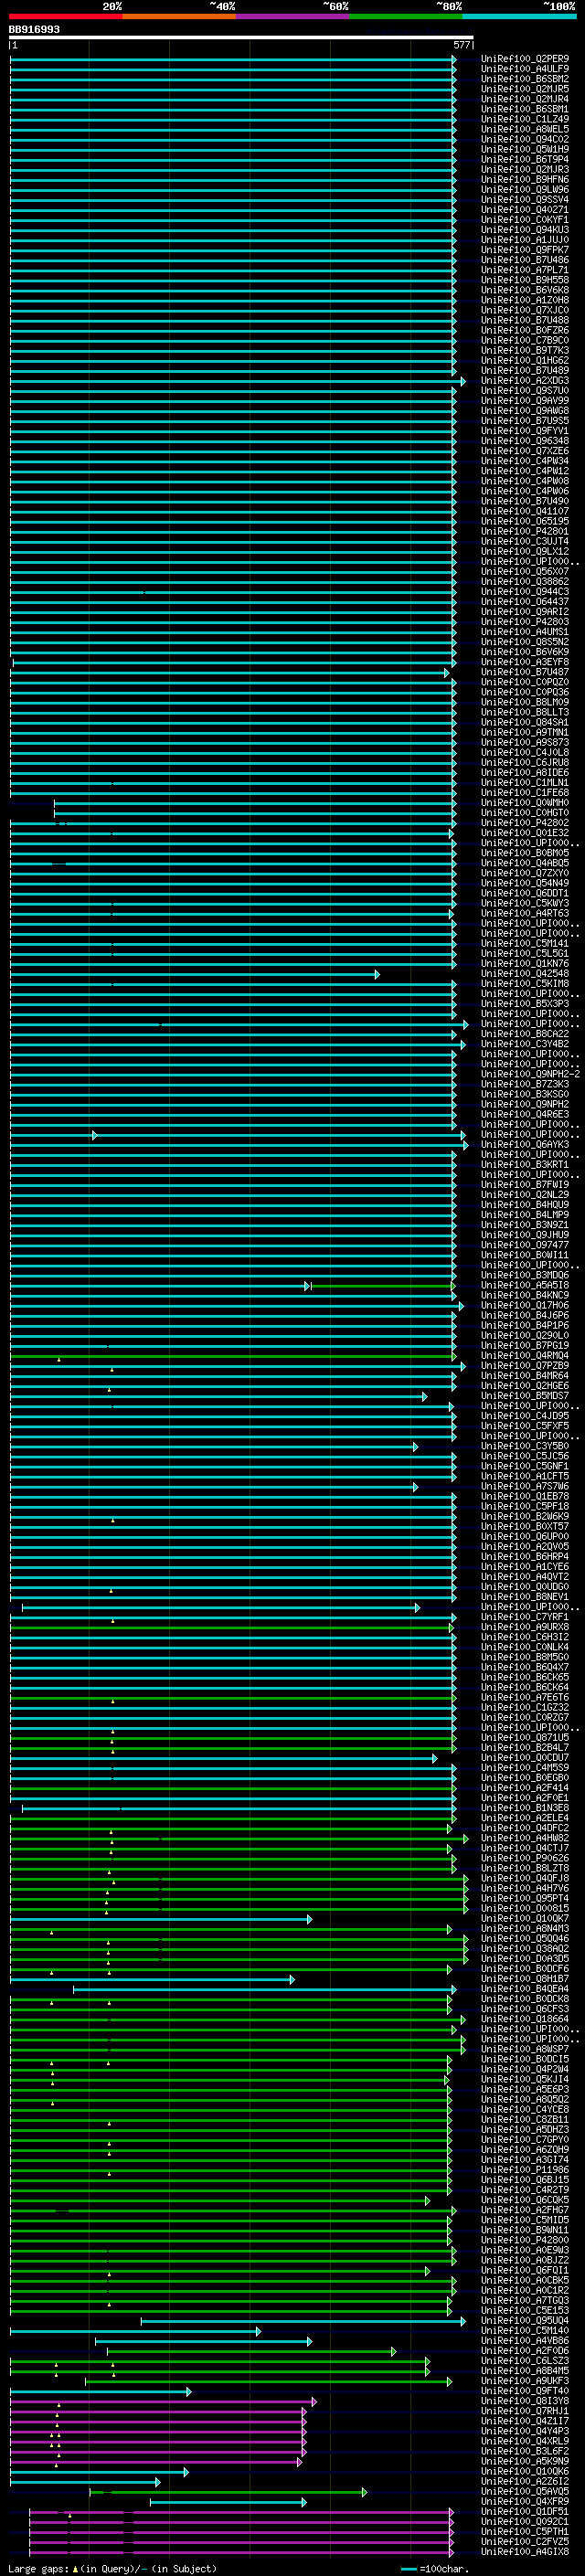Select label UniRef100_Q5AVQ5
Screen dimensions: 585x2576
point(524,2490)
